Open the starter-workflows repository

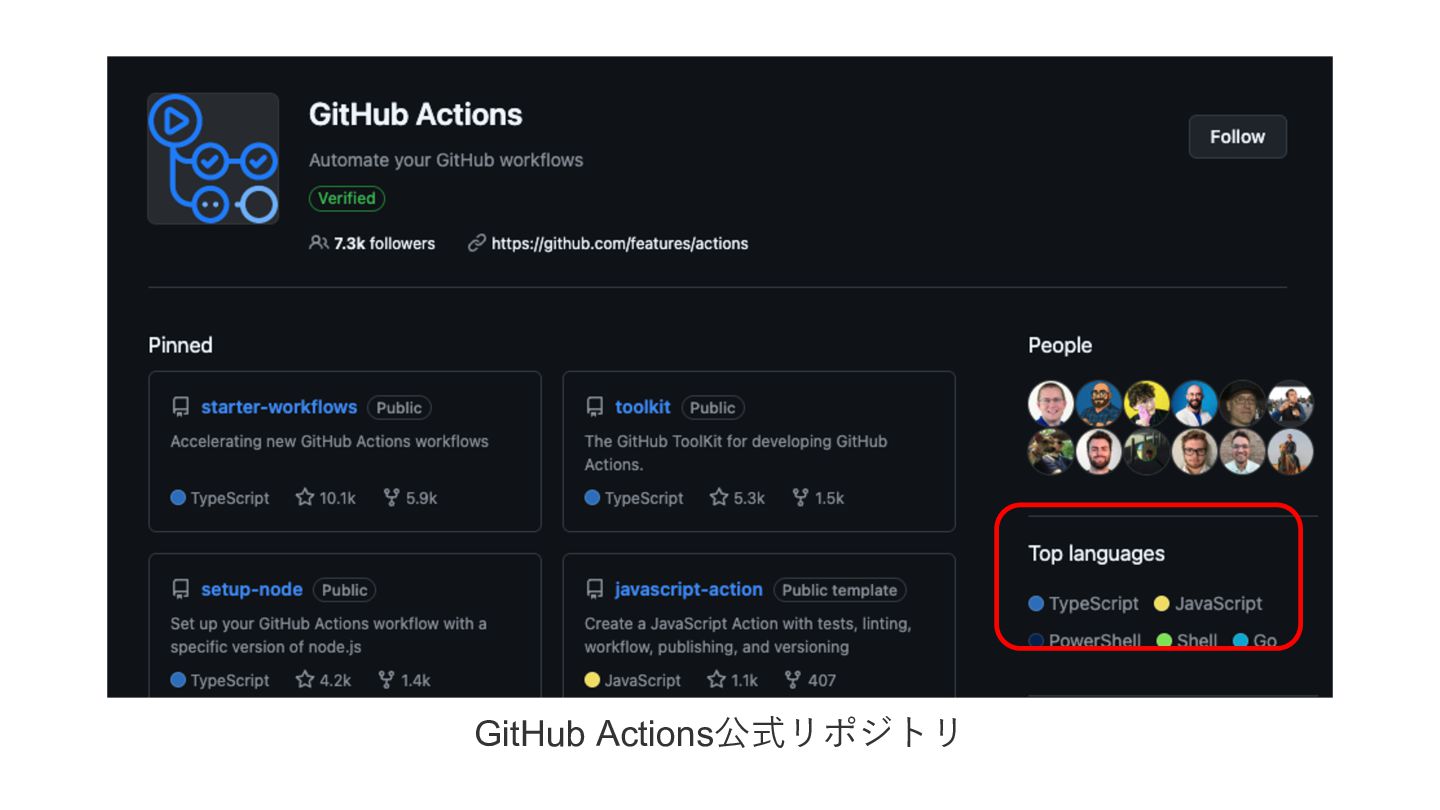(x=279, y=407)
